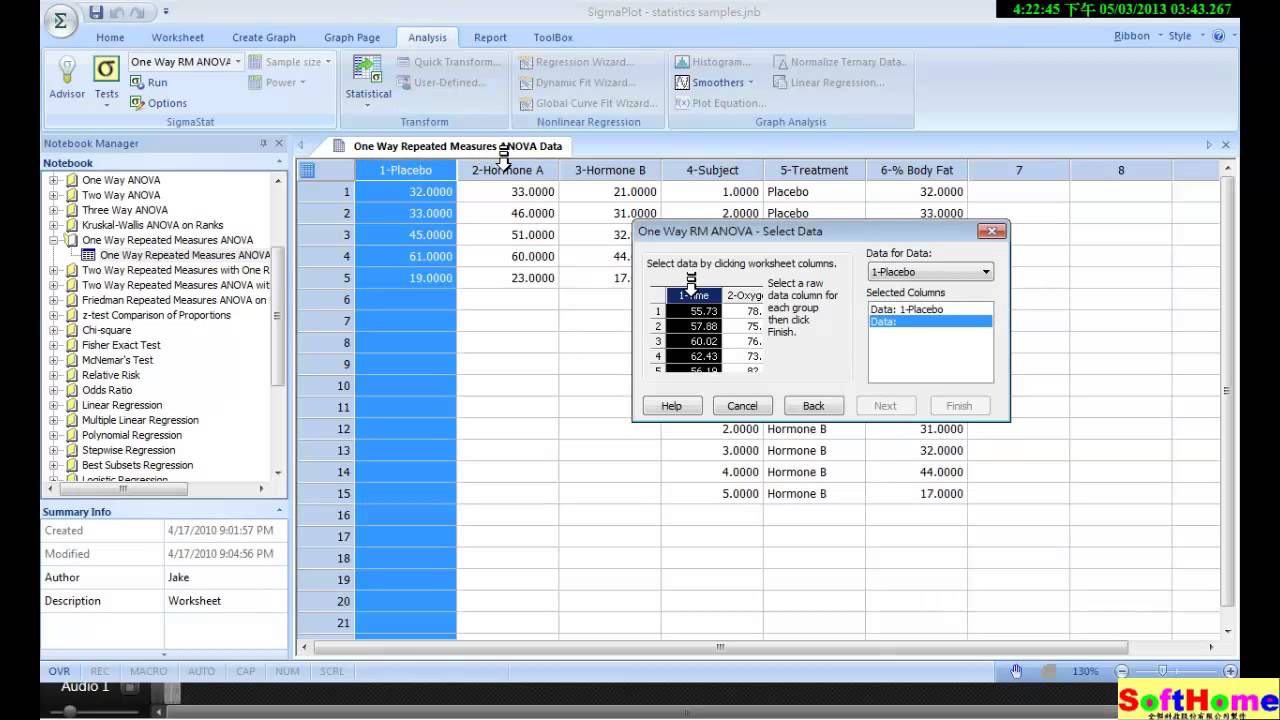Collapse the Summary Info section chevron
Screen dimensions: 1280x720
click(279, 511)
